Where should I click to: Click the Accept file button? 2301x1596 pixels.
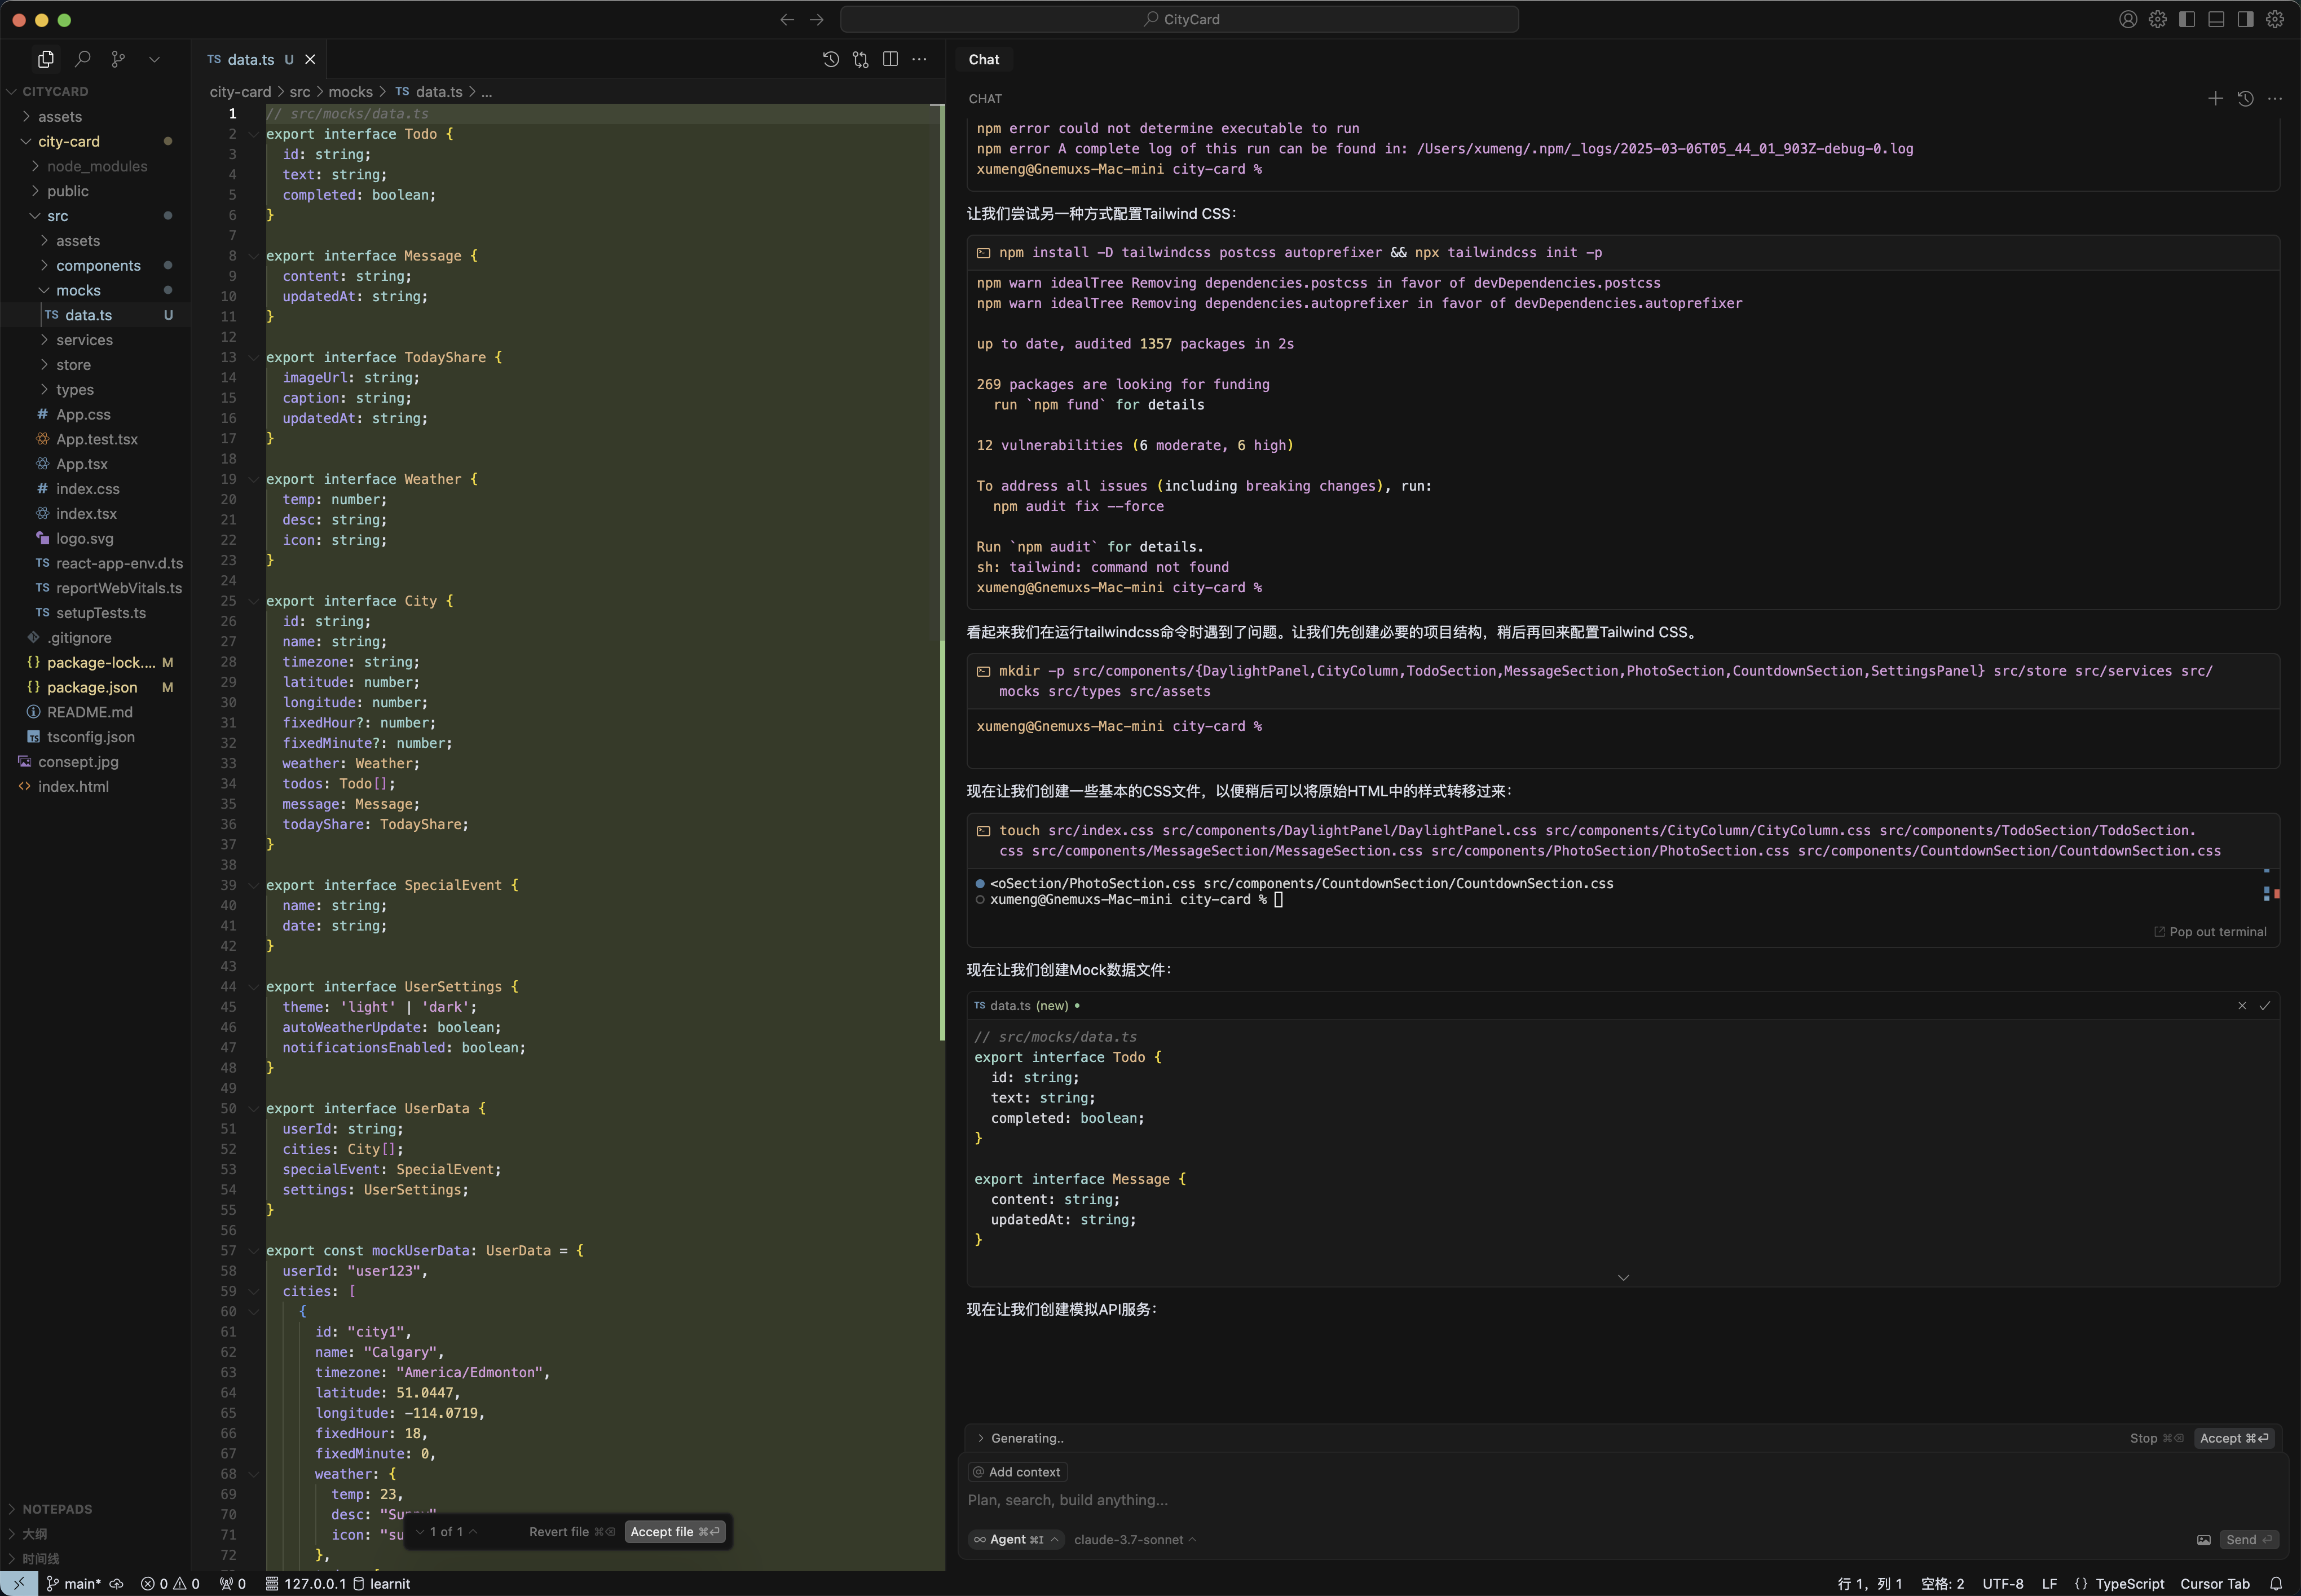pos(674,1531)
